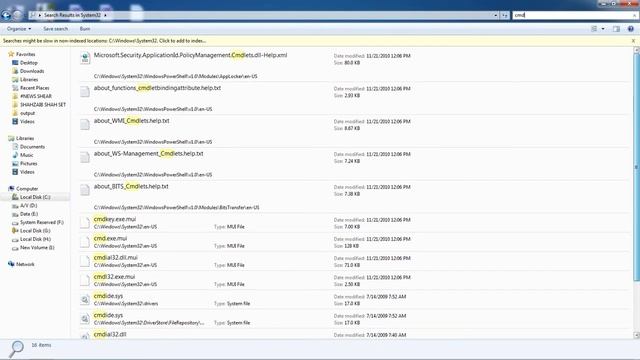The height and width of the screenshot is (360, 640).
Task: Open the #NEWS SHEAR folder
Action: click(36, 96)
